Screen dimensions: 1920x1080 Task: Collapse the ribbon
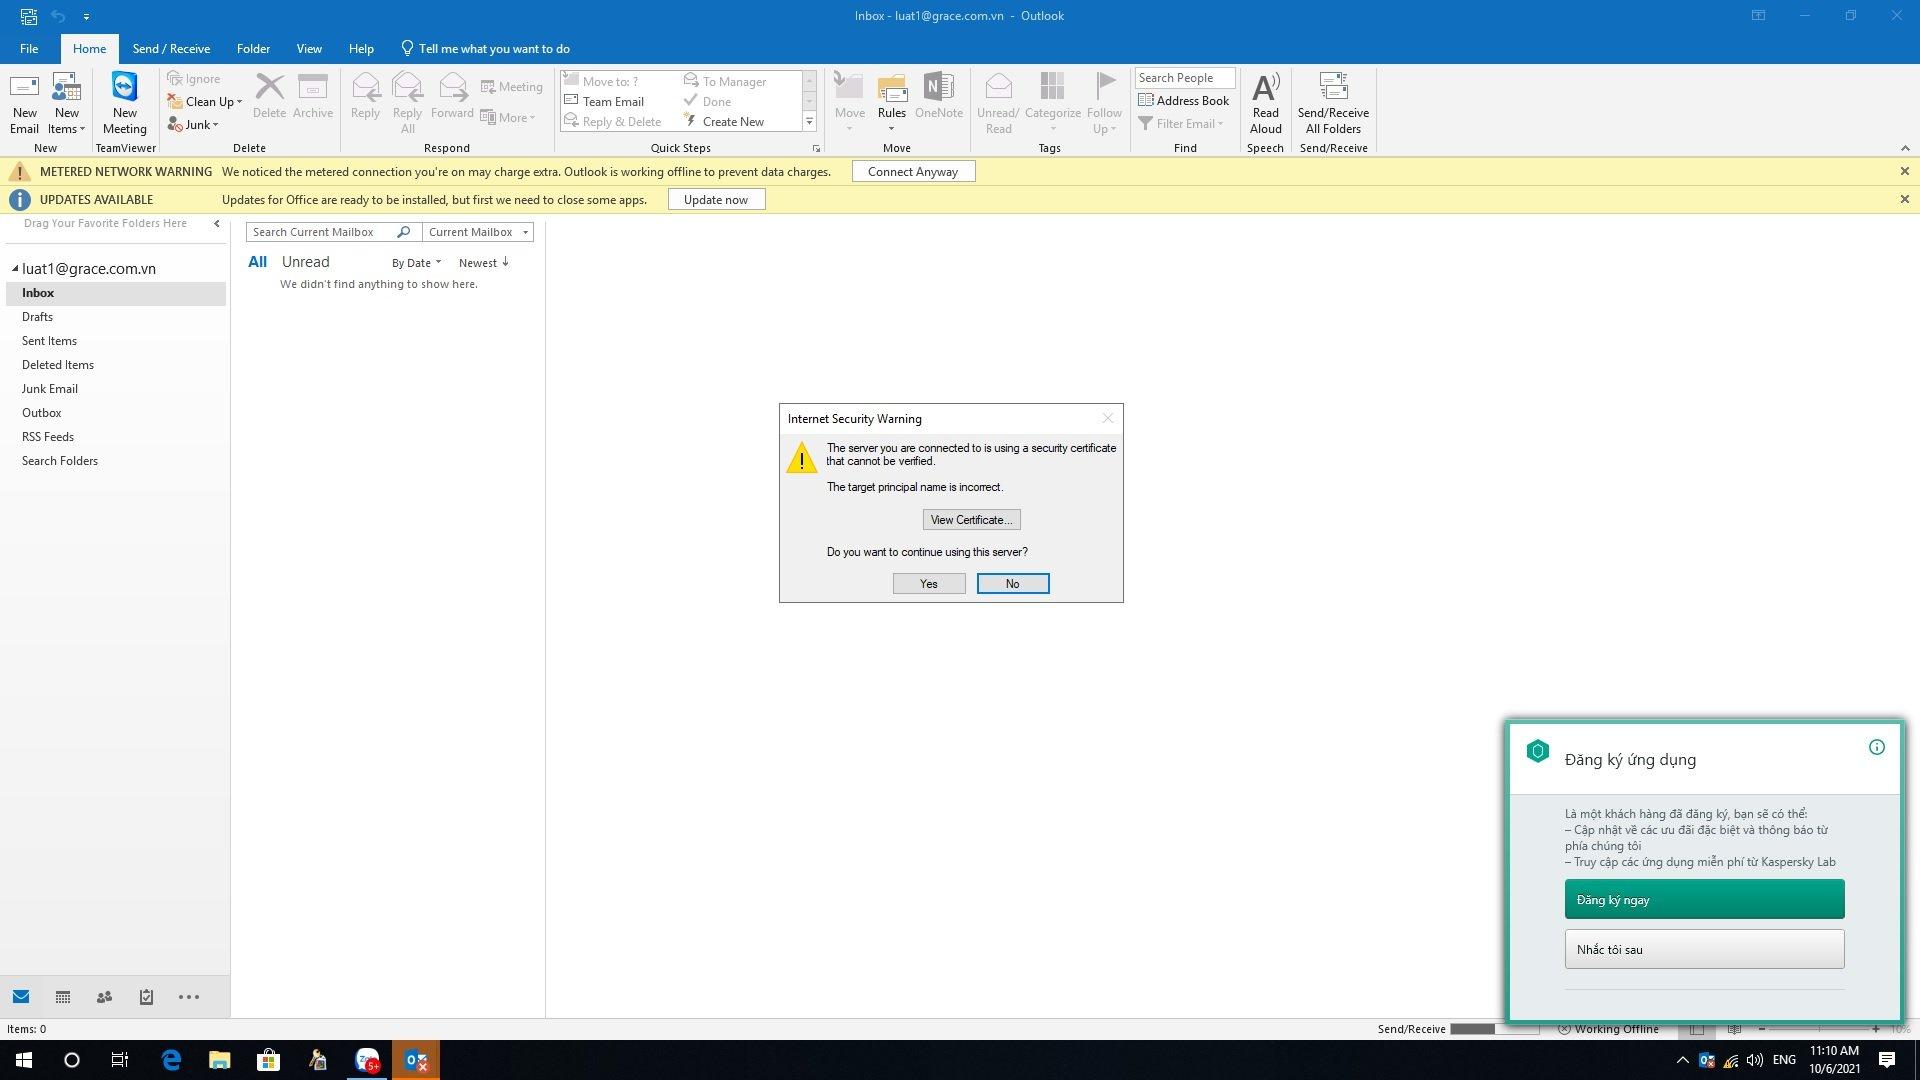tap(1904, 148)
